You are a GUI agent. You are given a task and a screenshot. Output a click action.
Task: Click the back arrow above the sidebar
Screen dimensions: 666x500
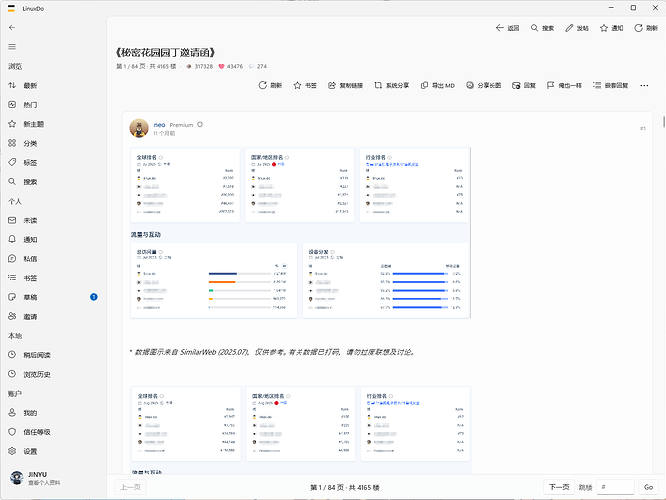click(12, 28)
